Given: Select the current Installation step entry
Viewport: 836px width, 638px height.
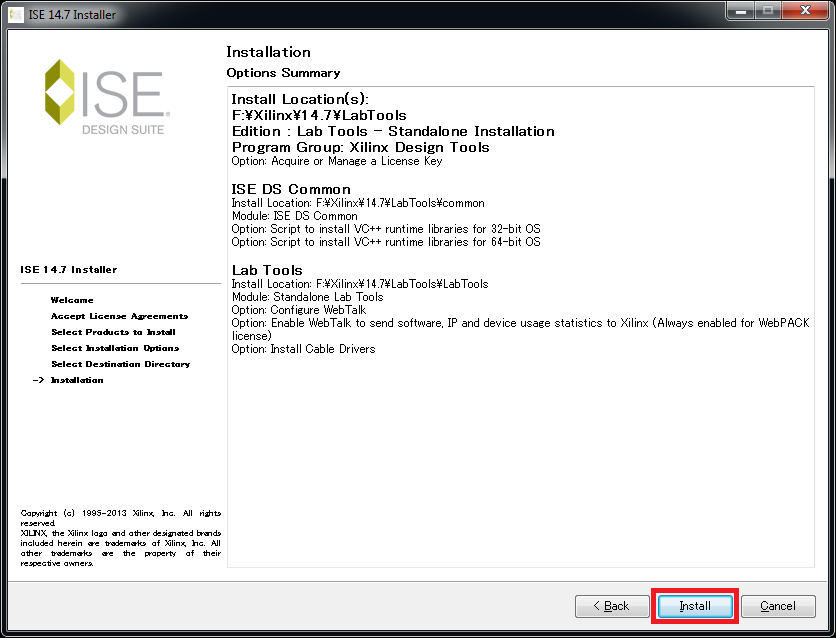Looking at the screenshot, I should (77, 380).
